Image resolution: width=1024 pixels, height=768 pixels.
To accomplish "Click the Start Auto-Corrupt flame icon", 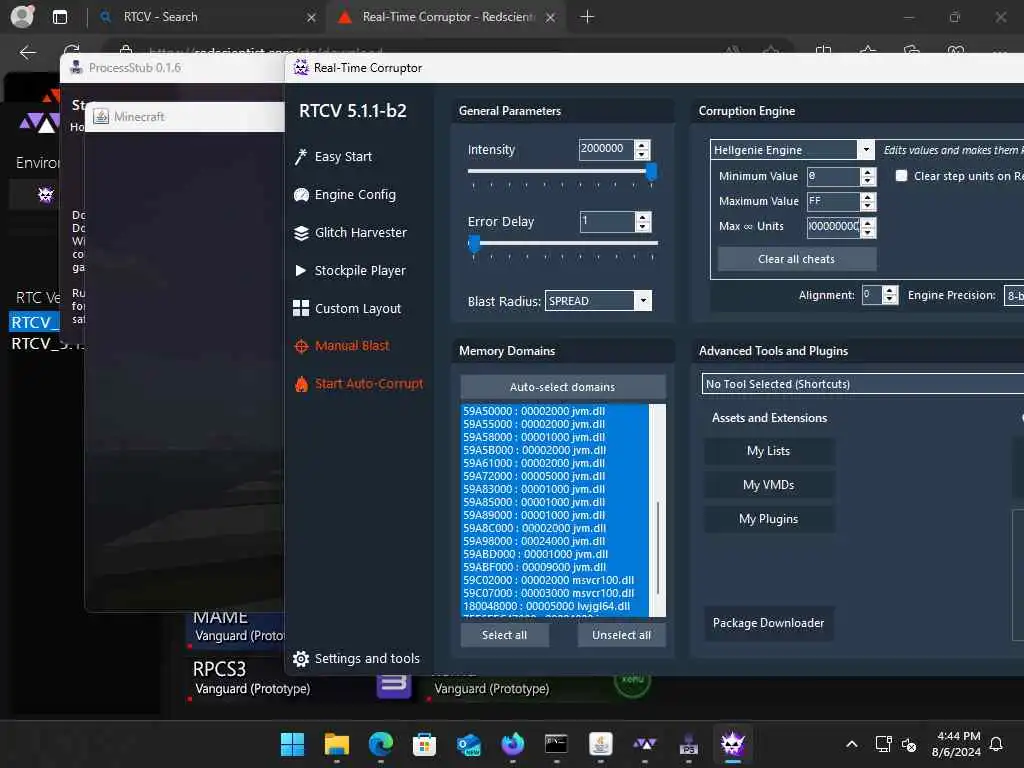I will pos(301,384).
